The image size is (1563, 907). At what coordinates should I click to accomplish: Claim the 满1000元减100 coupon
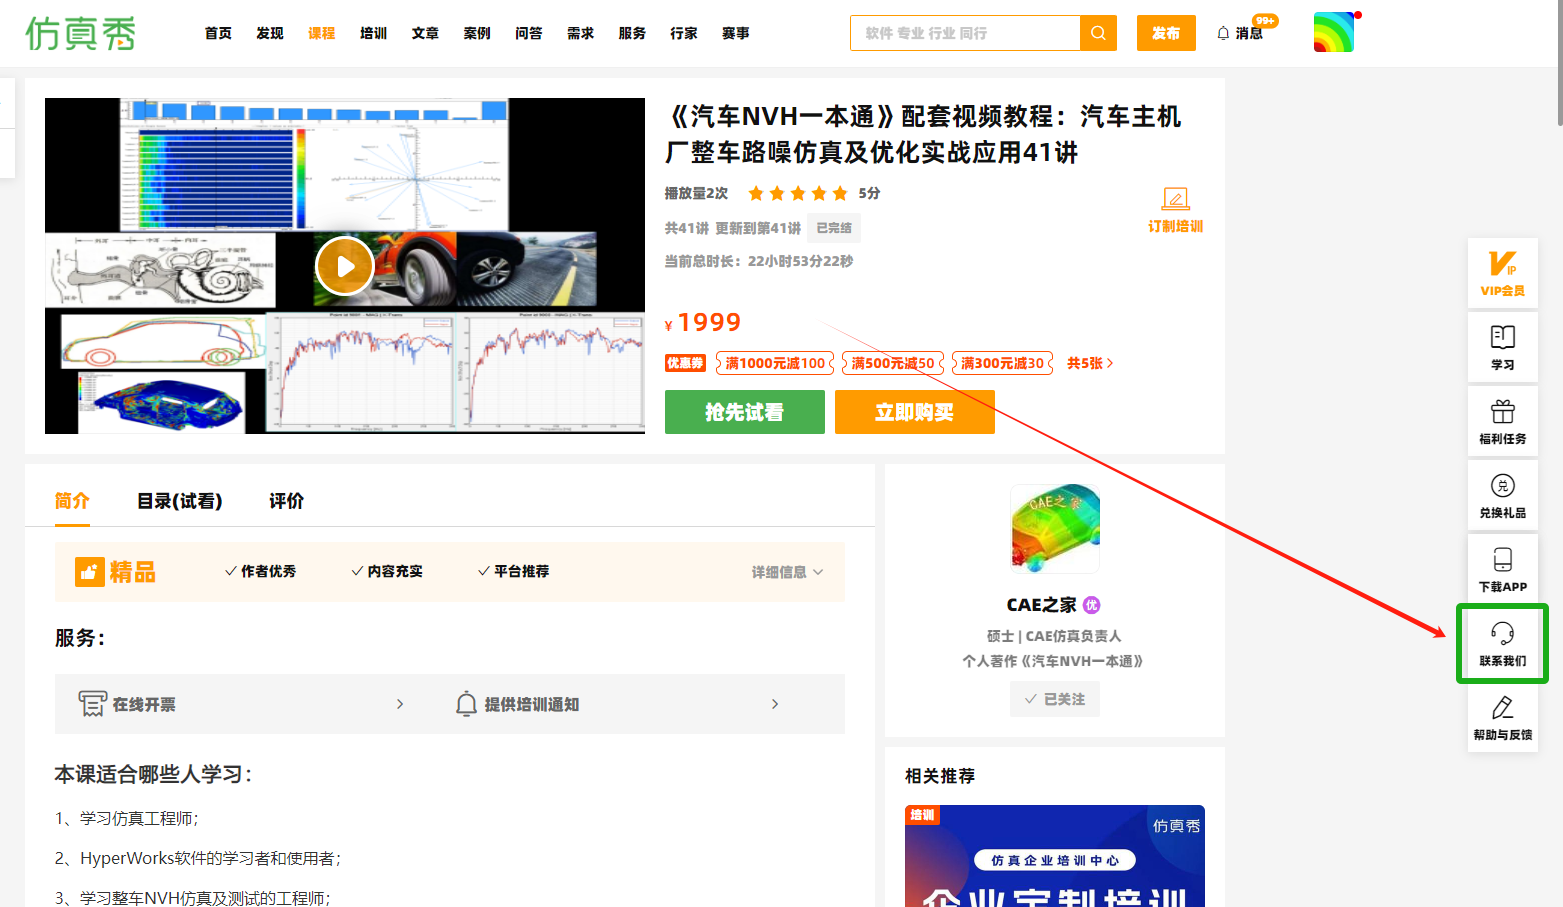point(775,363)
